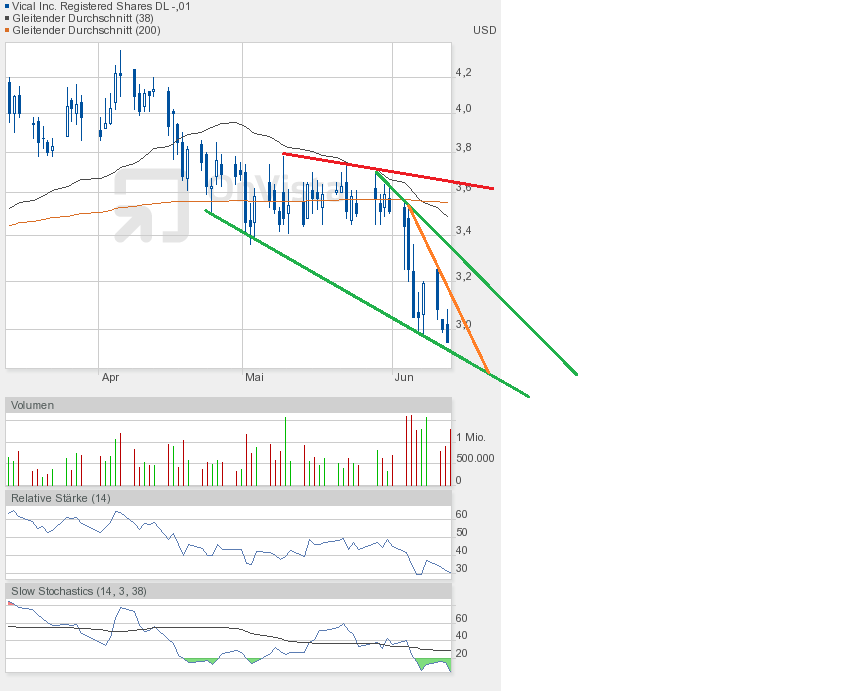Click the 3,4 price axis value
This screenshot has width=850, height=691.
click(463, 230)
